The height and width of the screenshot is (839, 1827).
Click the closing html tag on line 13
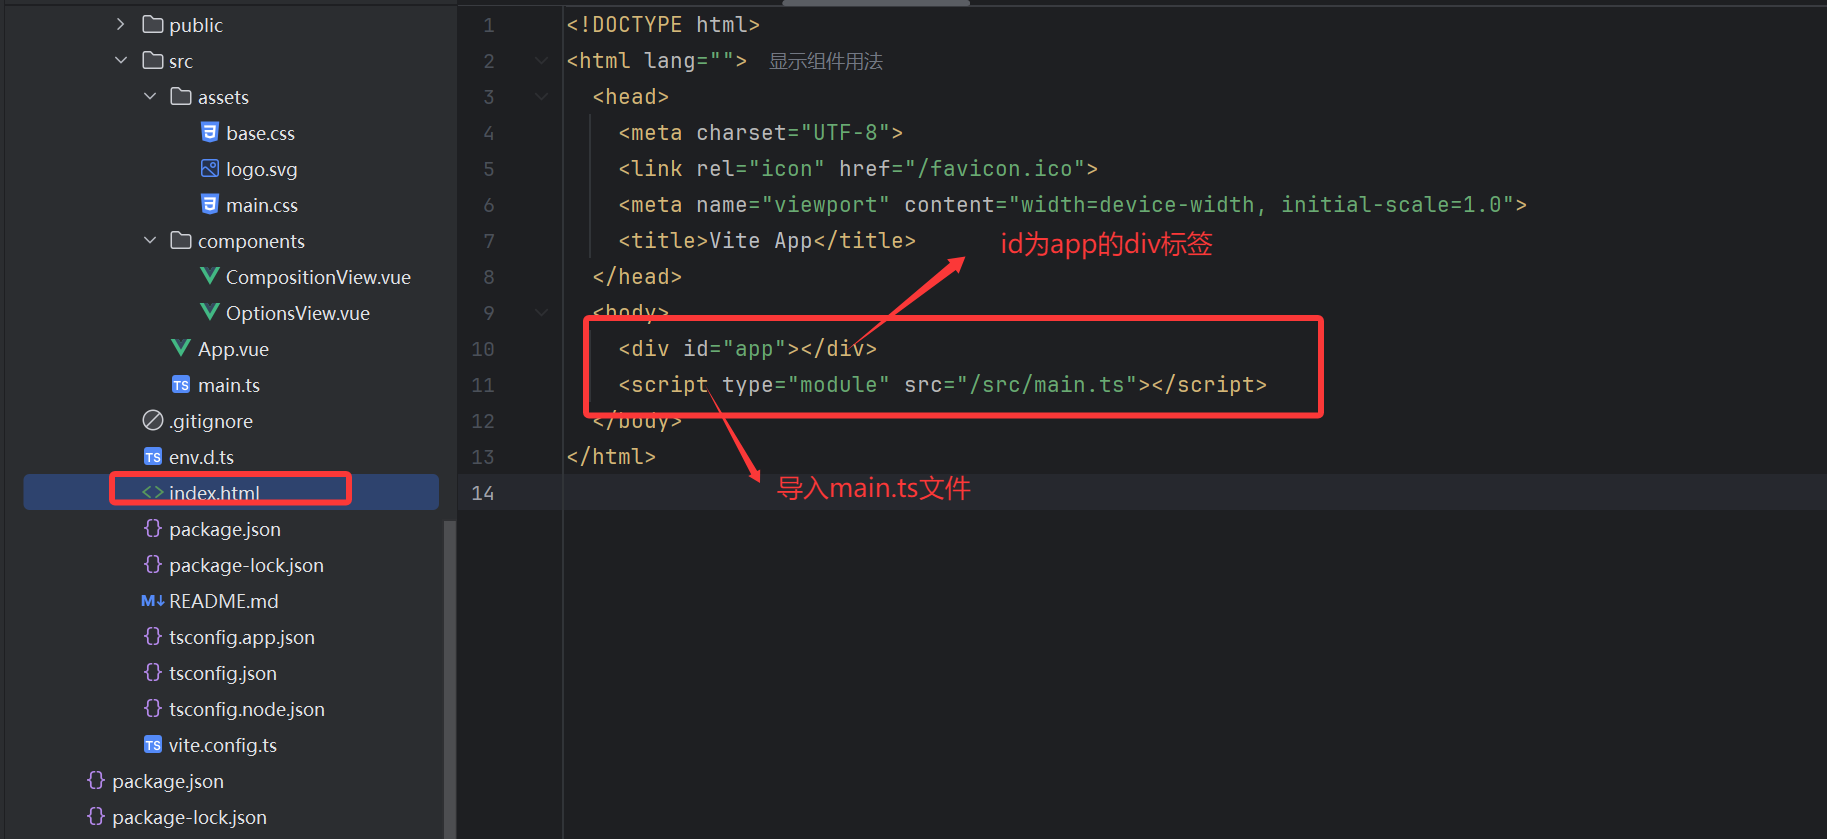click(611, 456)
